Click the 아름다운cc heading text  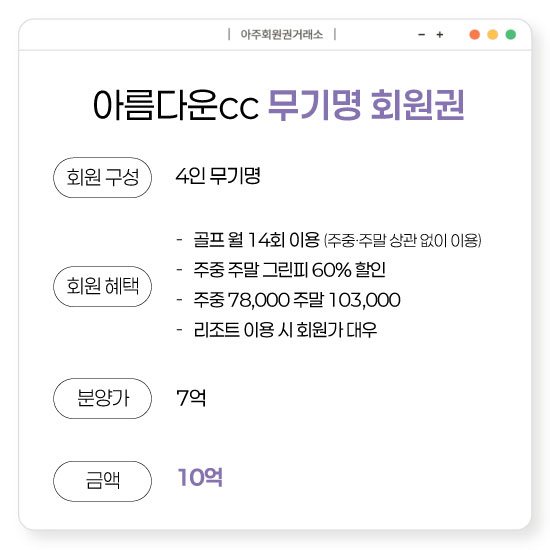point(176,105)
